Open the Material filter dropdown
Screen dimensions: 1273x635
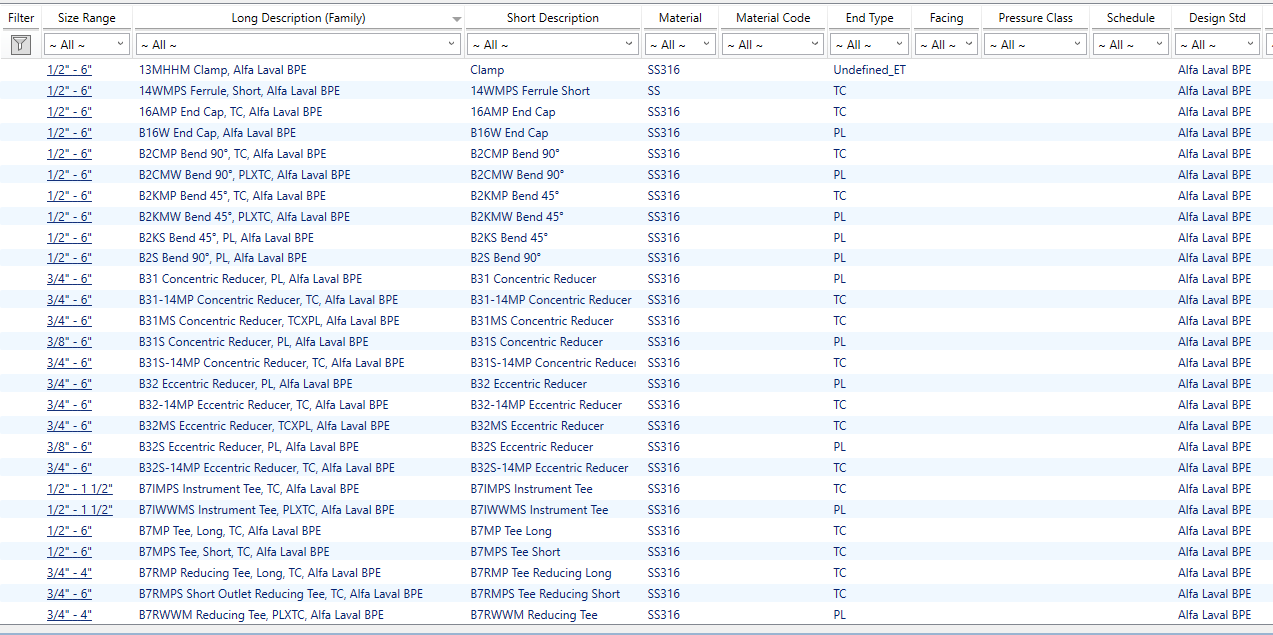pos(680,44)
